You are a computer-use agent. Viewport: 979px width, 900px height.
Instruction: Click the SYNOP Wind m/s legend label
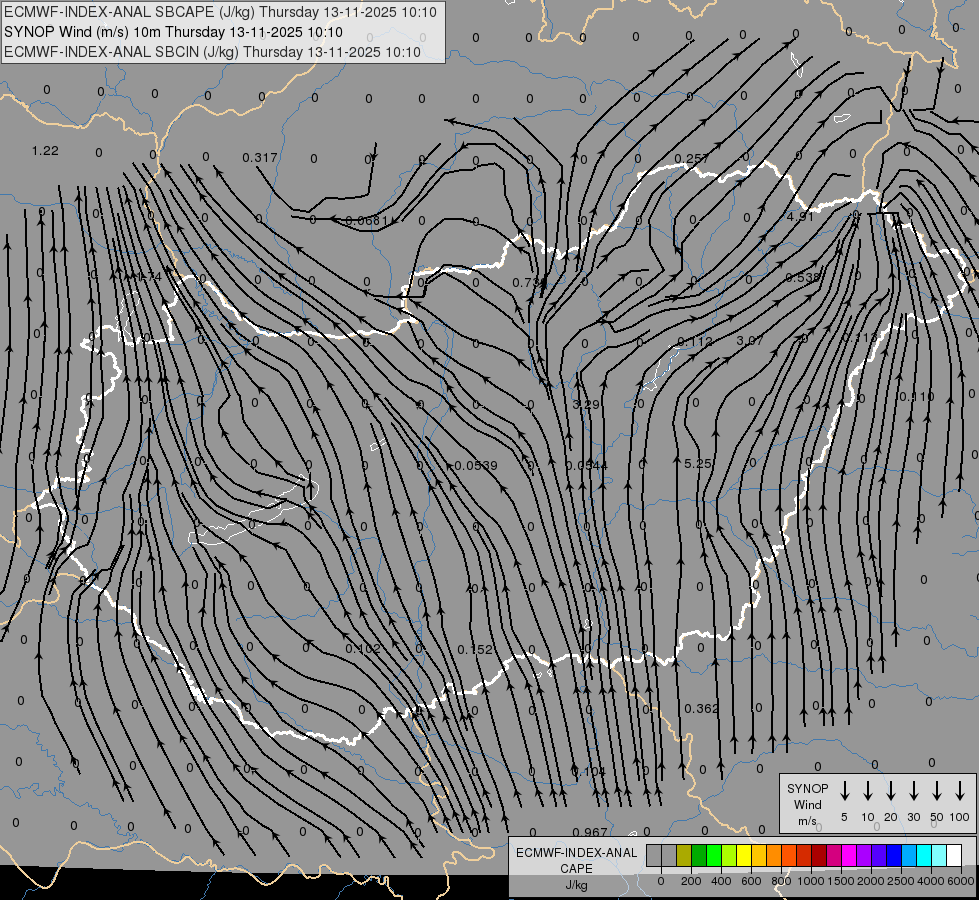tap(807, 804)
